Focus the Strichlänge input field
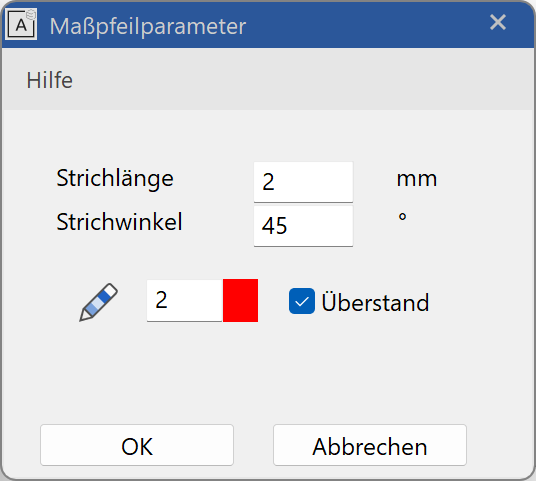 303,182
